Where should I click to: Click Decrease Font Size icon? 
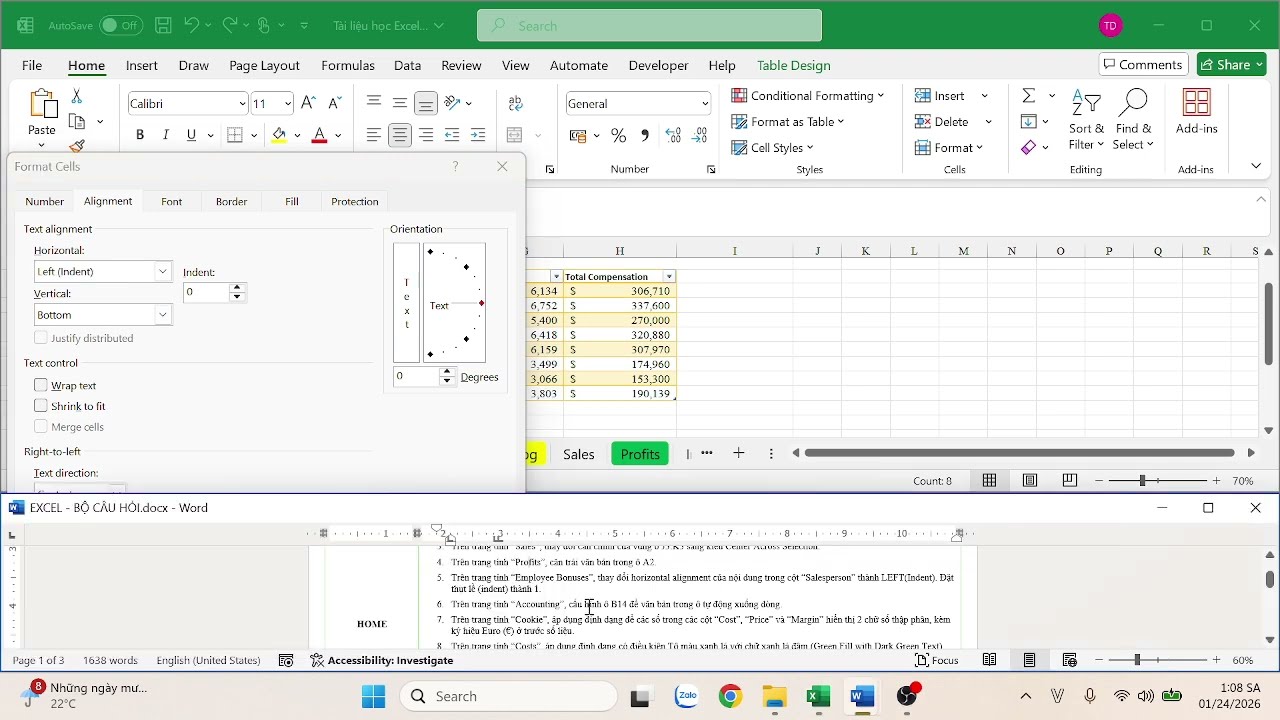335,103
